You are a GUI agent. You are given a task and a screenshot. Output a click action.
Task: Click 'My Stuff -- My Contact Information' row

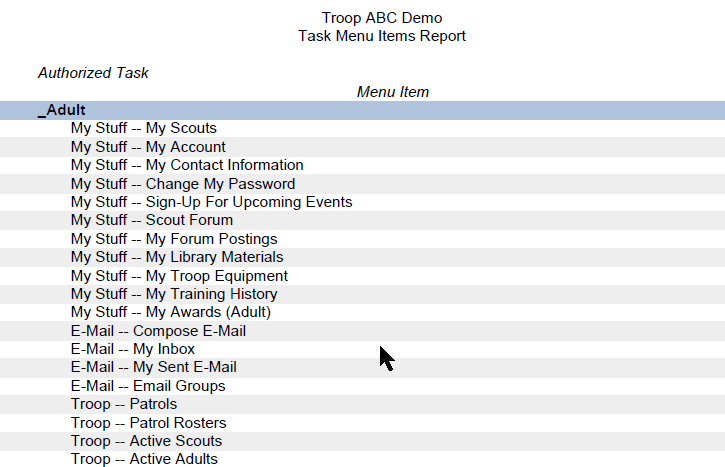(x=362, y=165)
